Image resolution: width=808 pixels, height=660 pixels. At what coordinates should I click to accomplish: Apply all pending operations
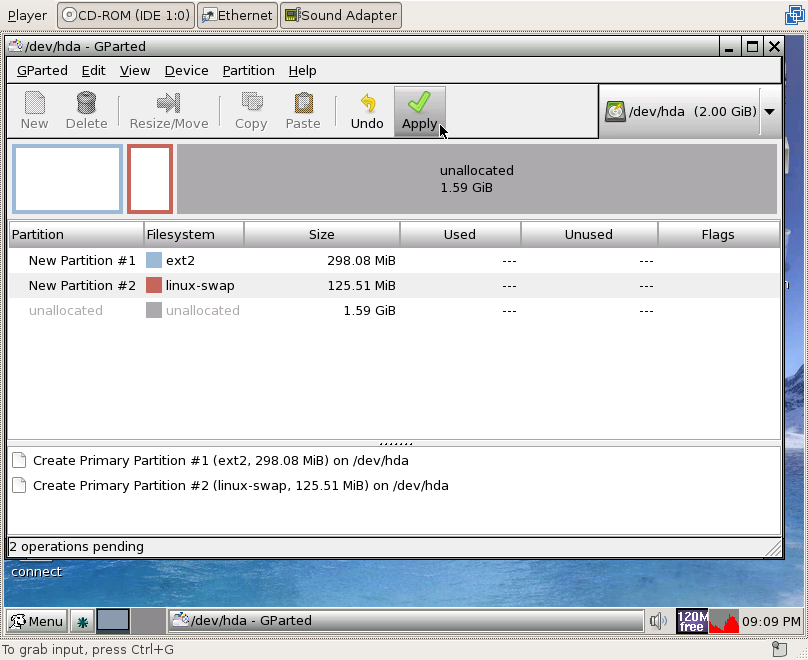[x=419, y=111]
